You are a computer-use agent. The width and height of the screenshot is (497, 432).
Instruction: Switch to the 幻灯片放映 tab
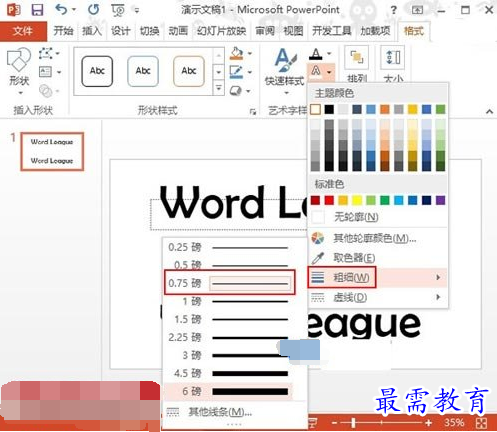click(x=221, y=31)
